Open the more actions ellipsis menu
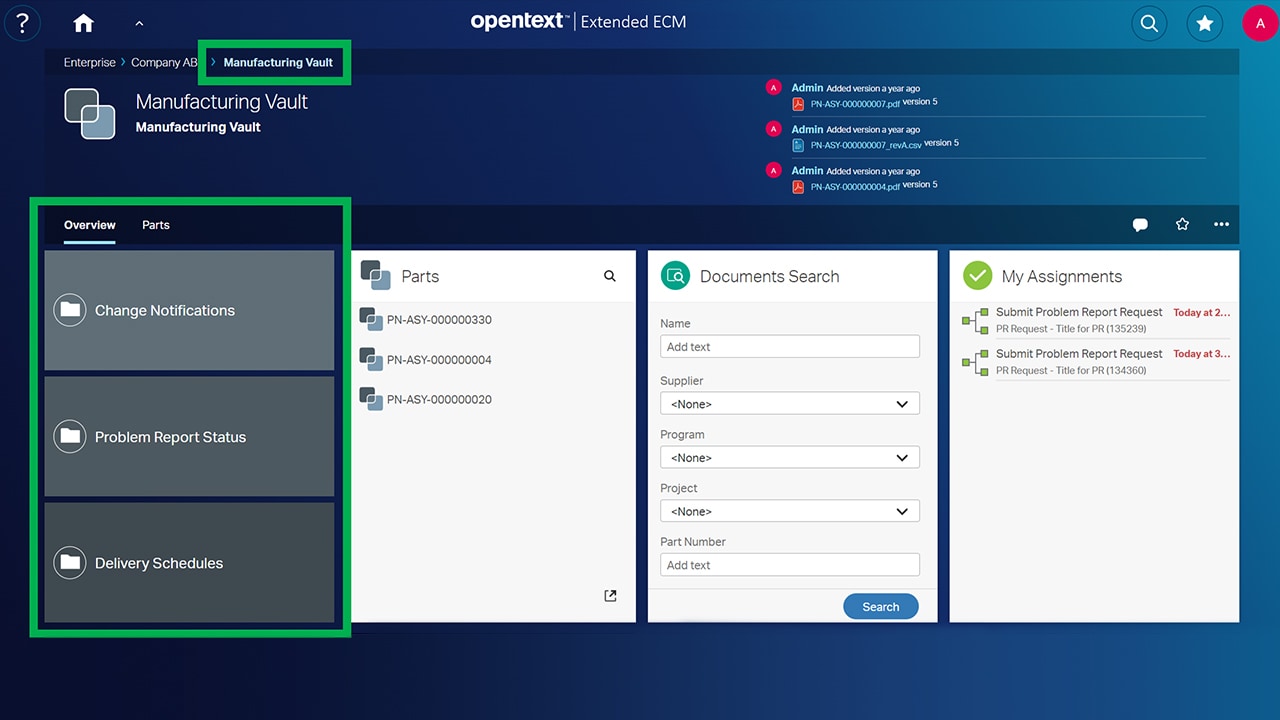This screenshot has height=720, width=1280. pos(1221,224)
